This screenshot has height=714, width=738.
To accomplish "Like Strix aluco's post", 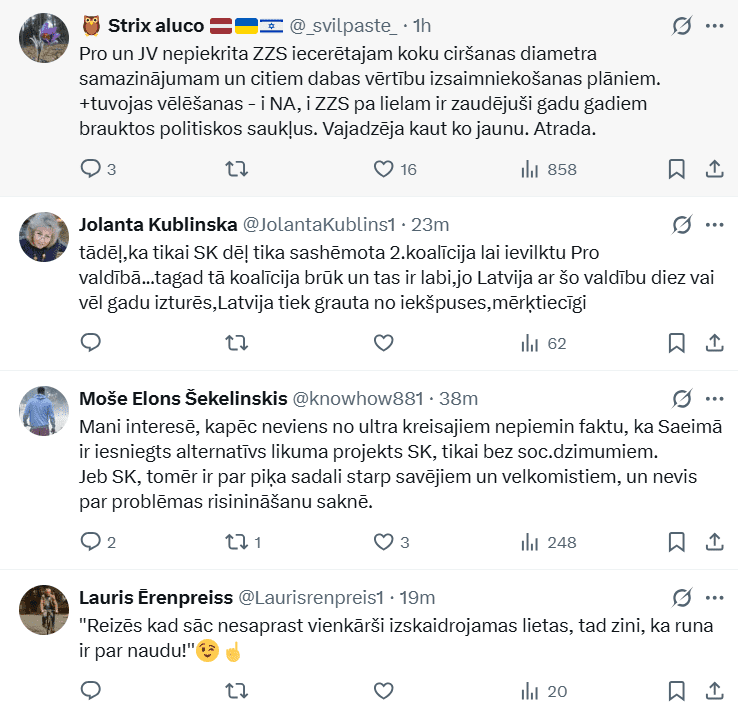I will point(383,169).
